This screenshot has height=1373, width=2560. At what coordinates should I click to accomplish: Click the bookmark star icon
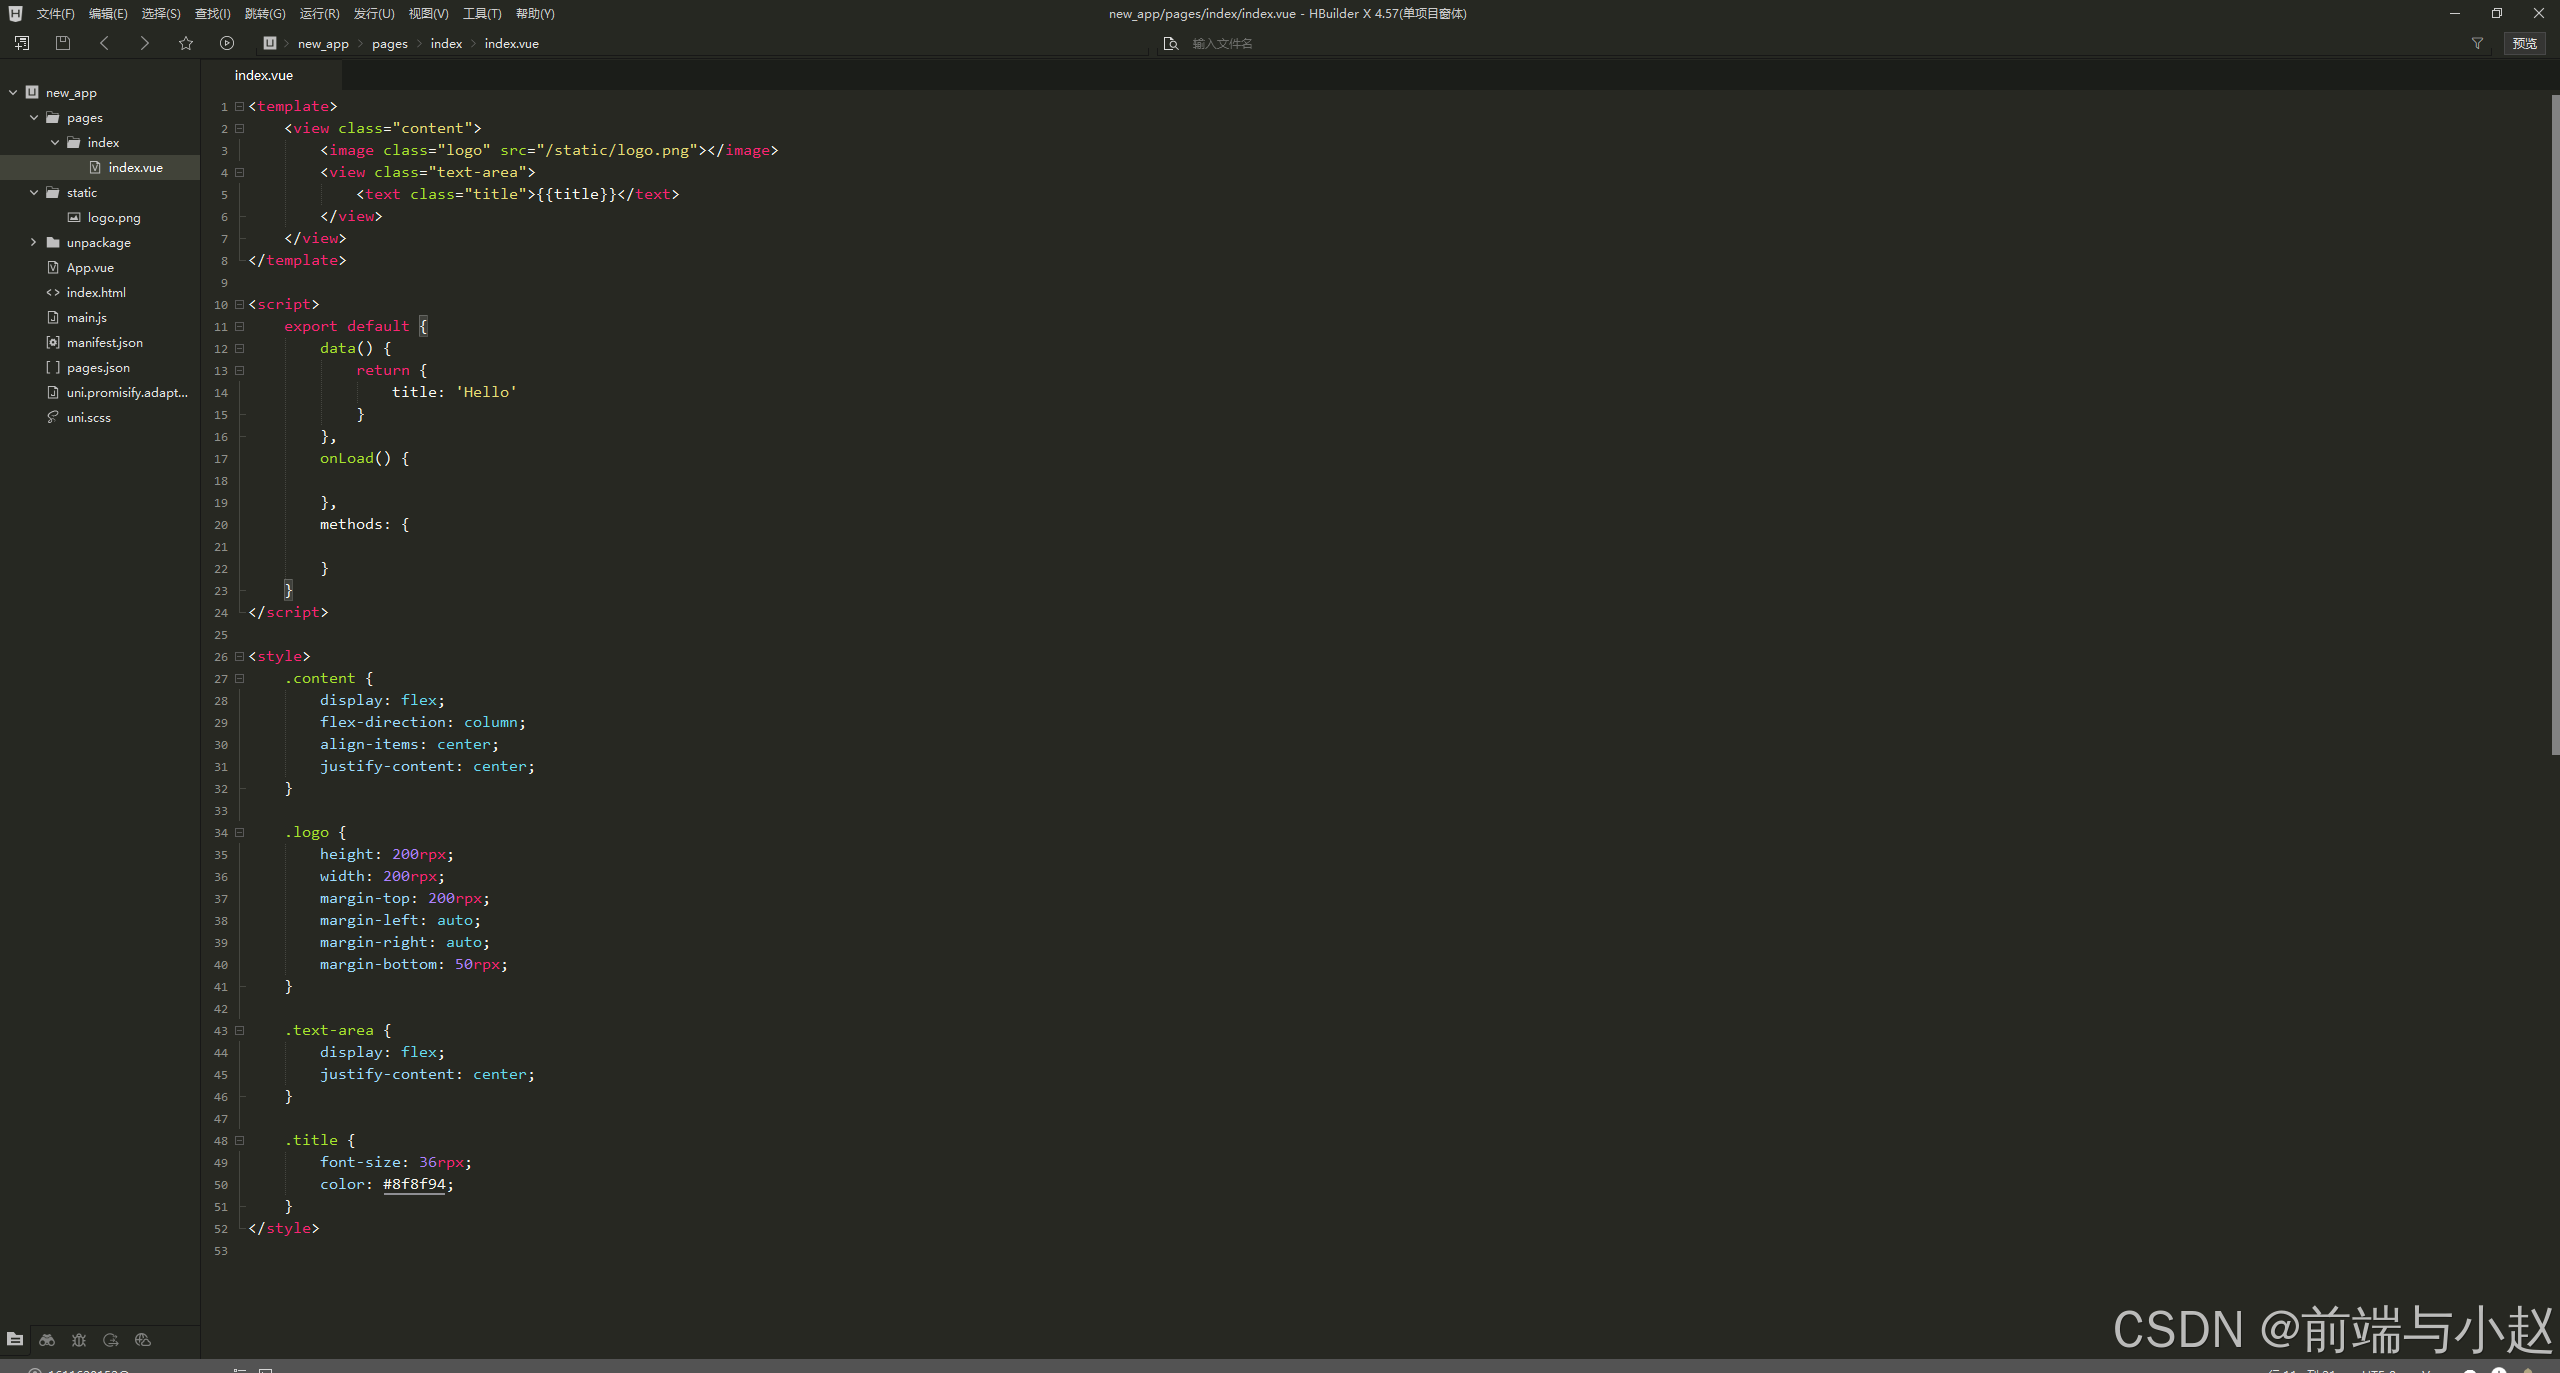pyautogui.click(x=186, y=43)
